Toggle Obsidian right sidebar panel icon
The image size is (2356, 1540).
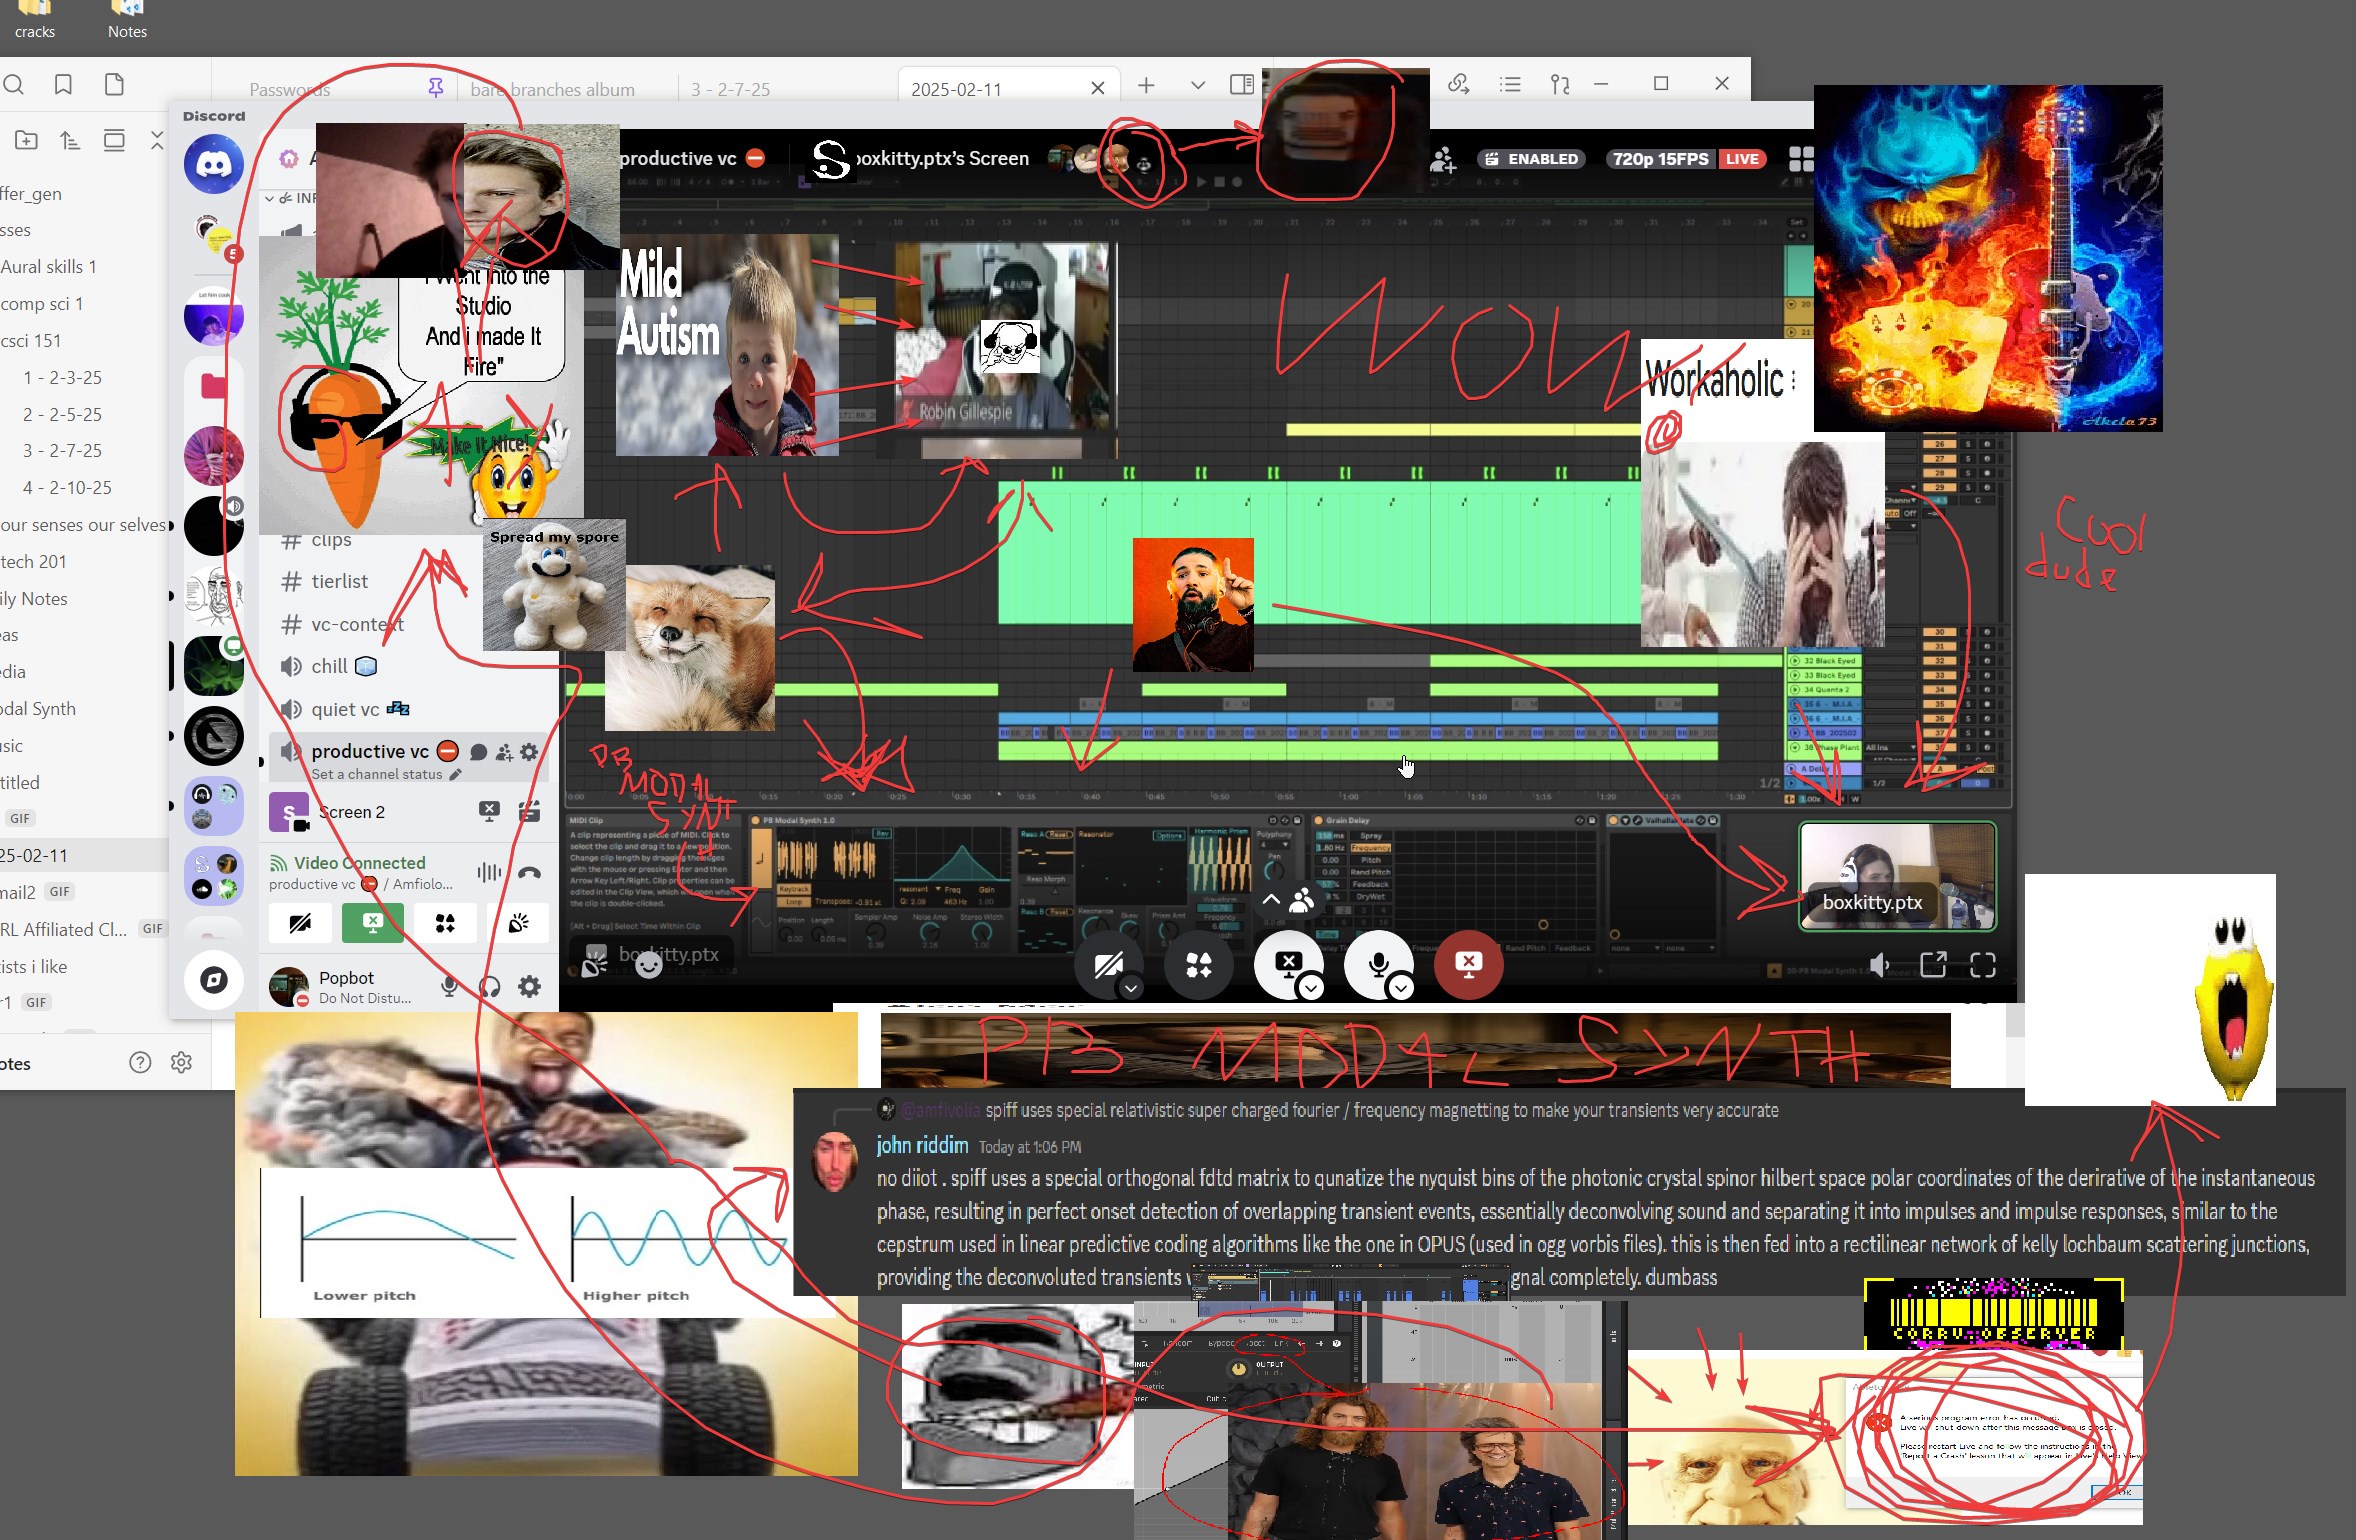[1241, 85]
